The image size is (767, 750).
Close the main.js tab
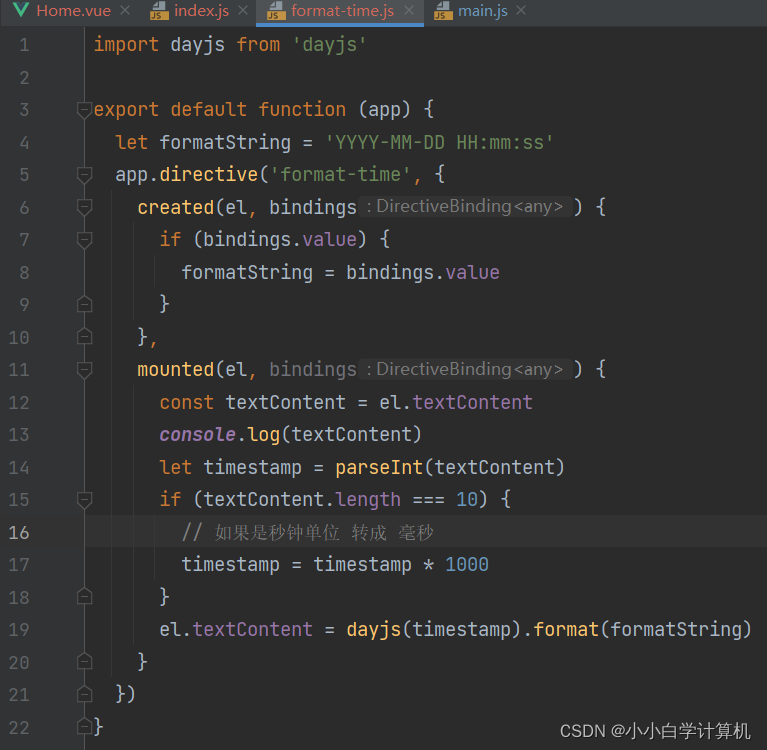(x=521, y=10)
